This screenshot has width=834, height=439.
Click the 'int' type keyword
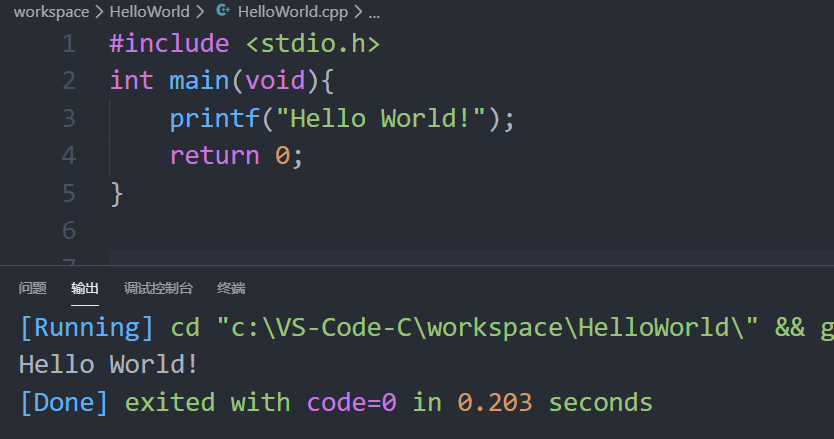point(131,81)
